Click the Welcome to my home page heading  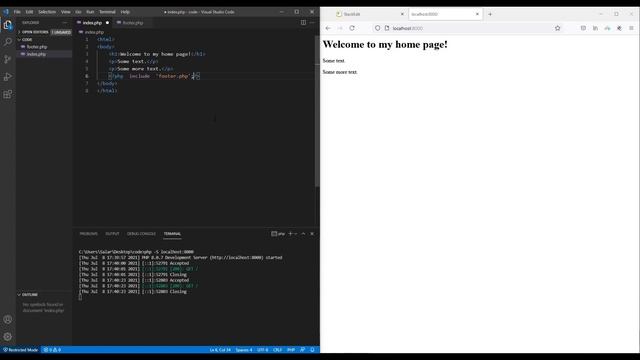click(x=385, y=44)
